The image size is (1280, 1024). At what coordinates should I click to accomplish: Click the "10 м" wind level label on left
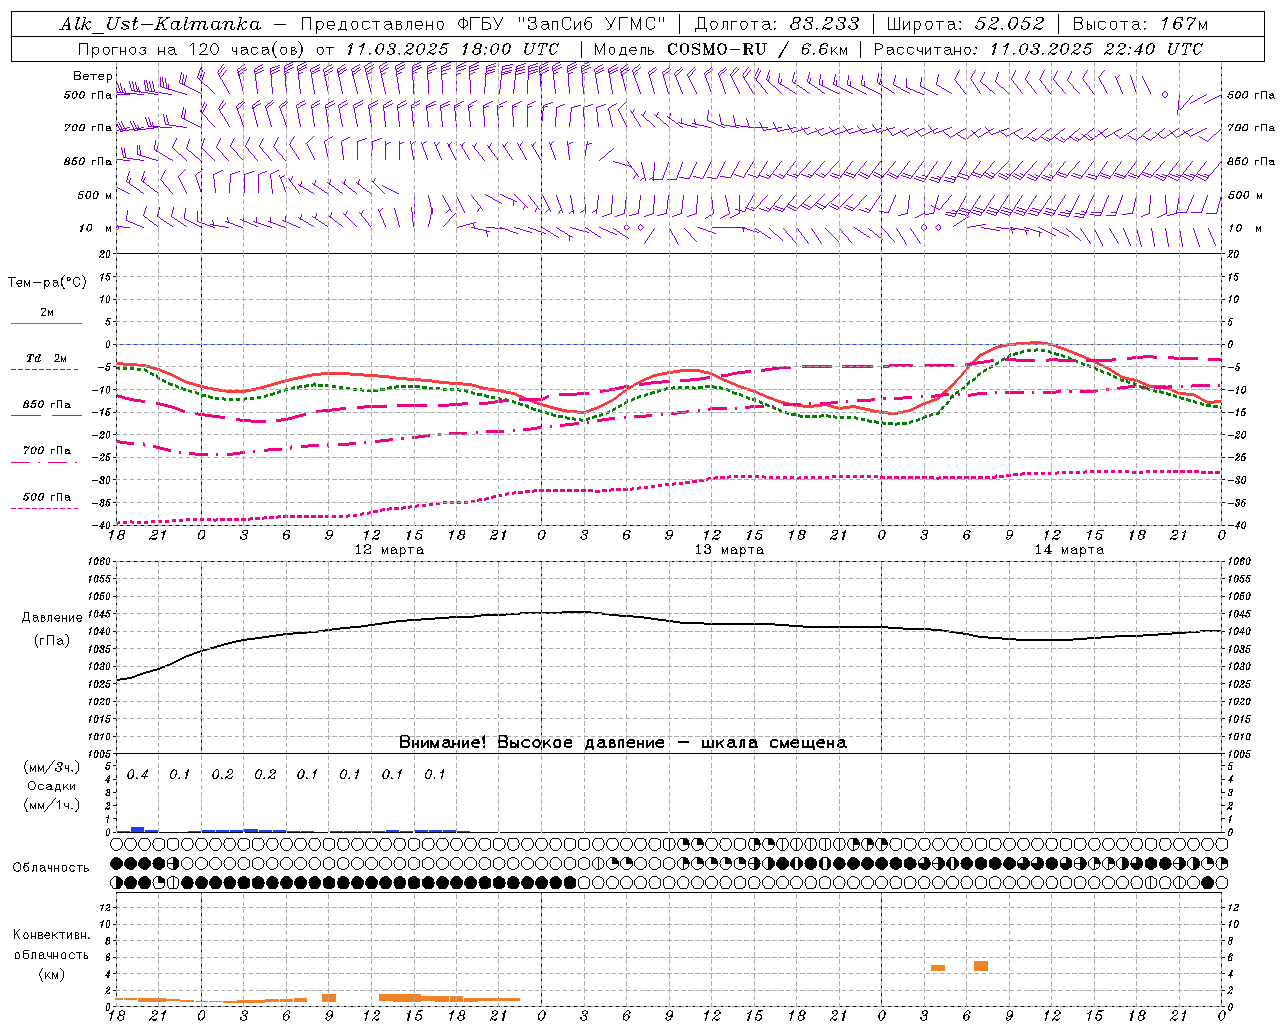pyautogui.click(x=95, y=228)
